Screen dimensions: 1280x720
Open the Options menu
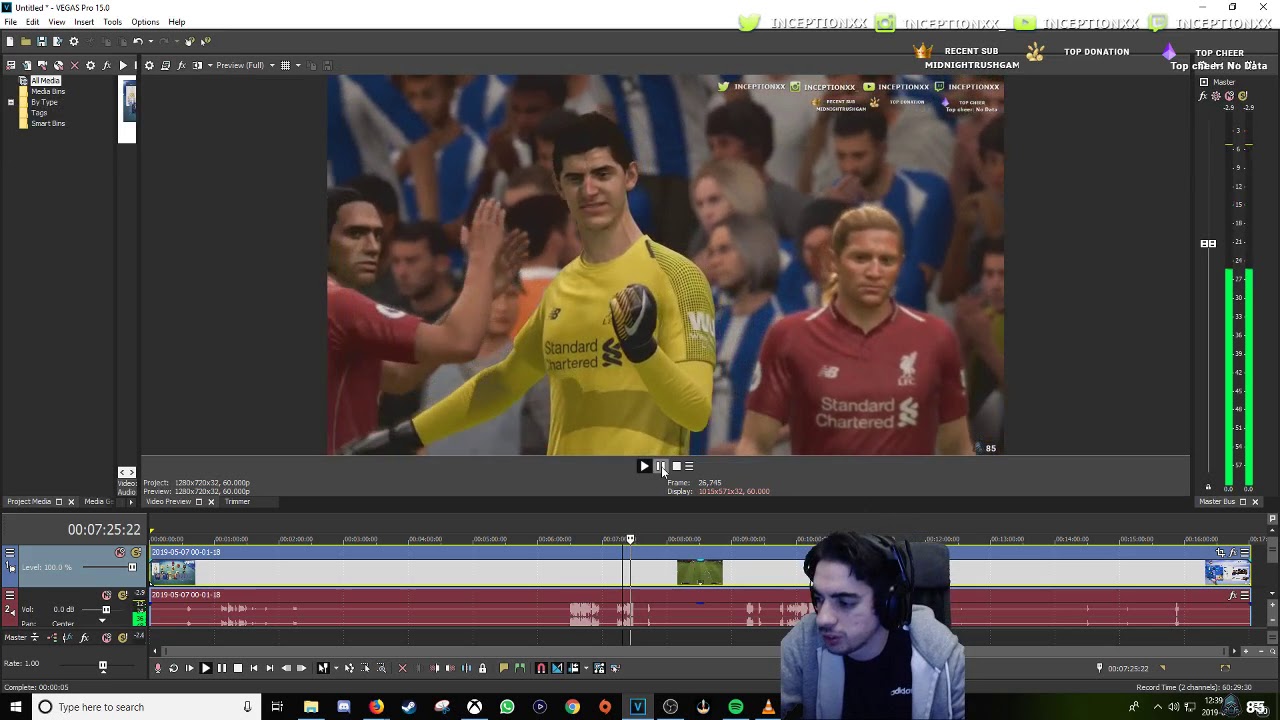(145, 22)
